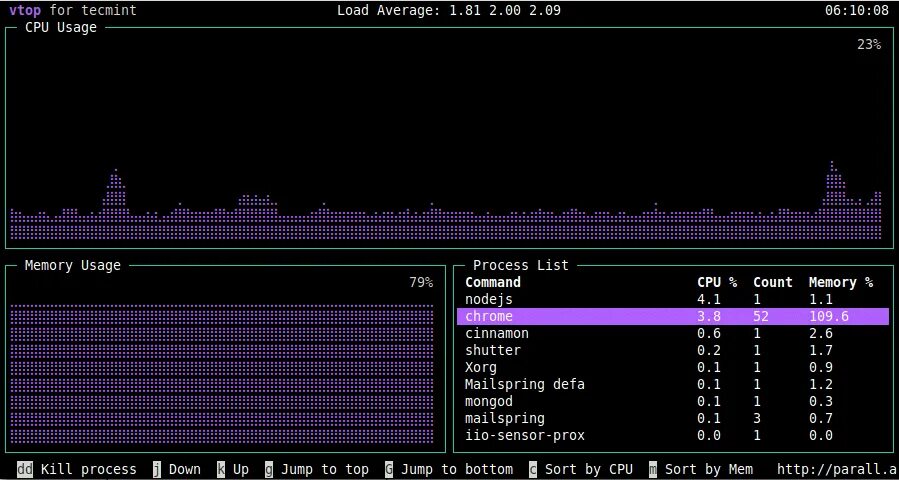Select the highlighted chrome process row

(673, 316)
